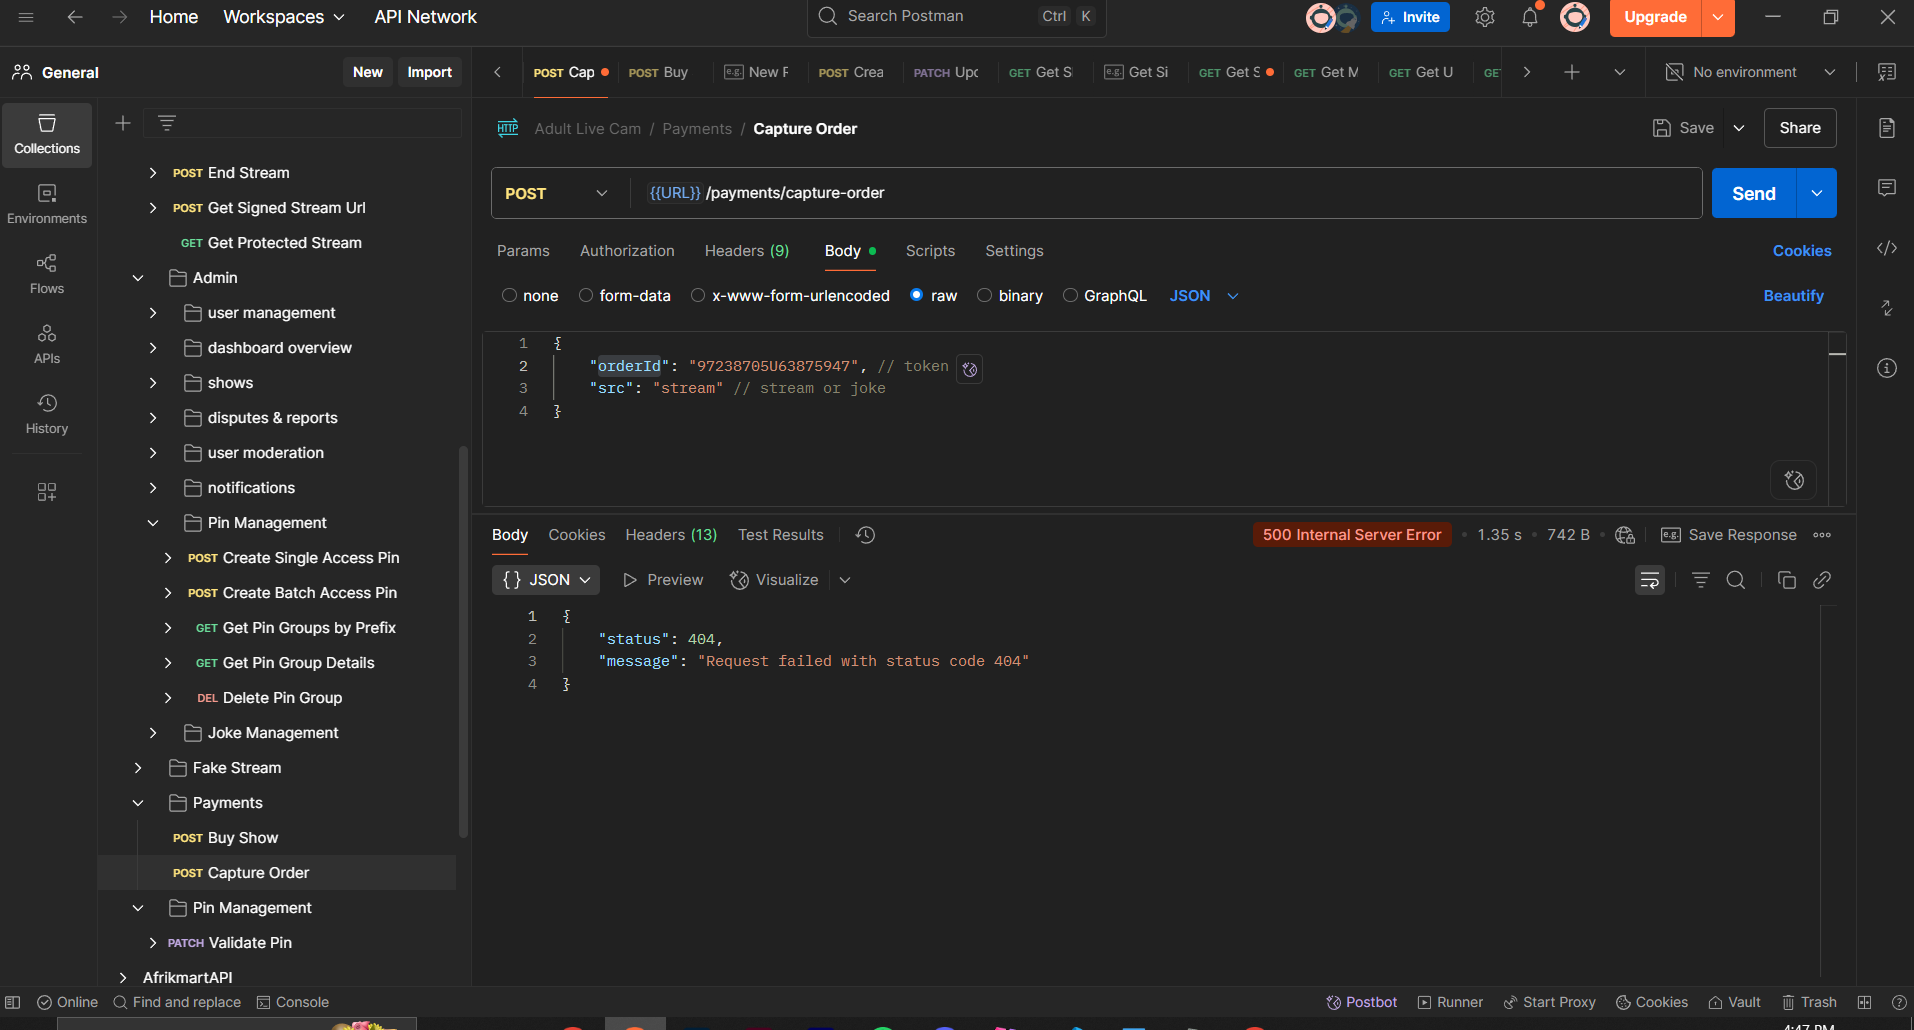This screenshot has height=1030, width=1914.
Task: Click the Share button
Action: point(1800,128)
